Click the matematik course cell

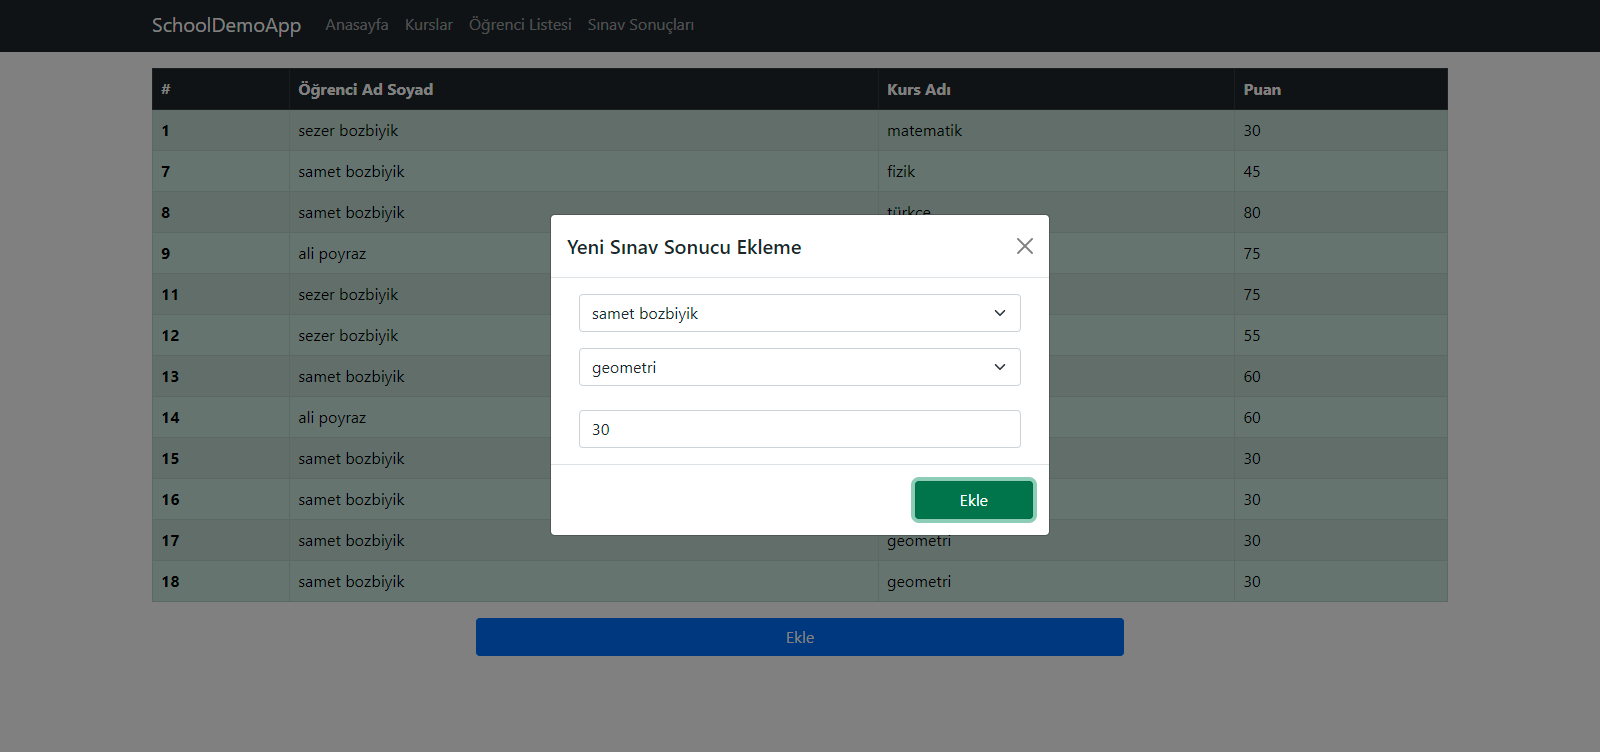coord(1056,131)
